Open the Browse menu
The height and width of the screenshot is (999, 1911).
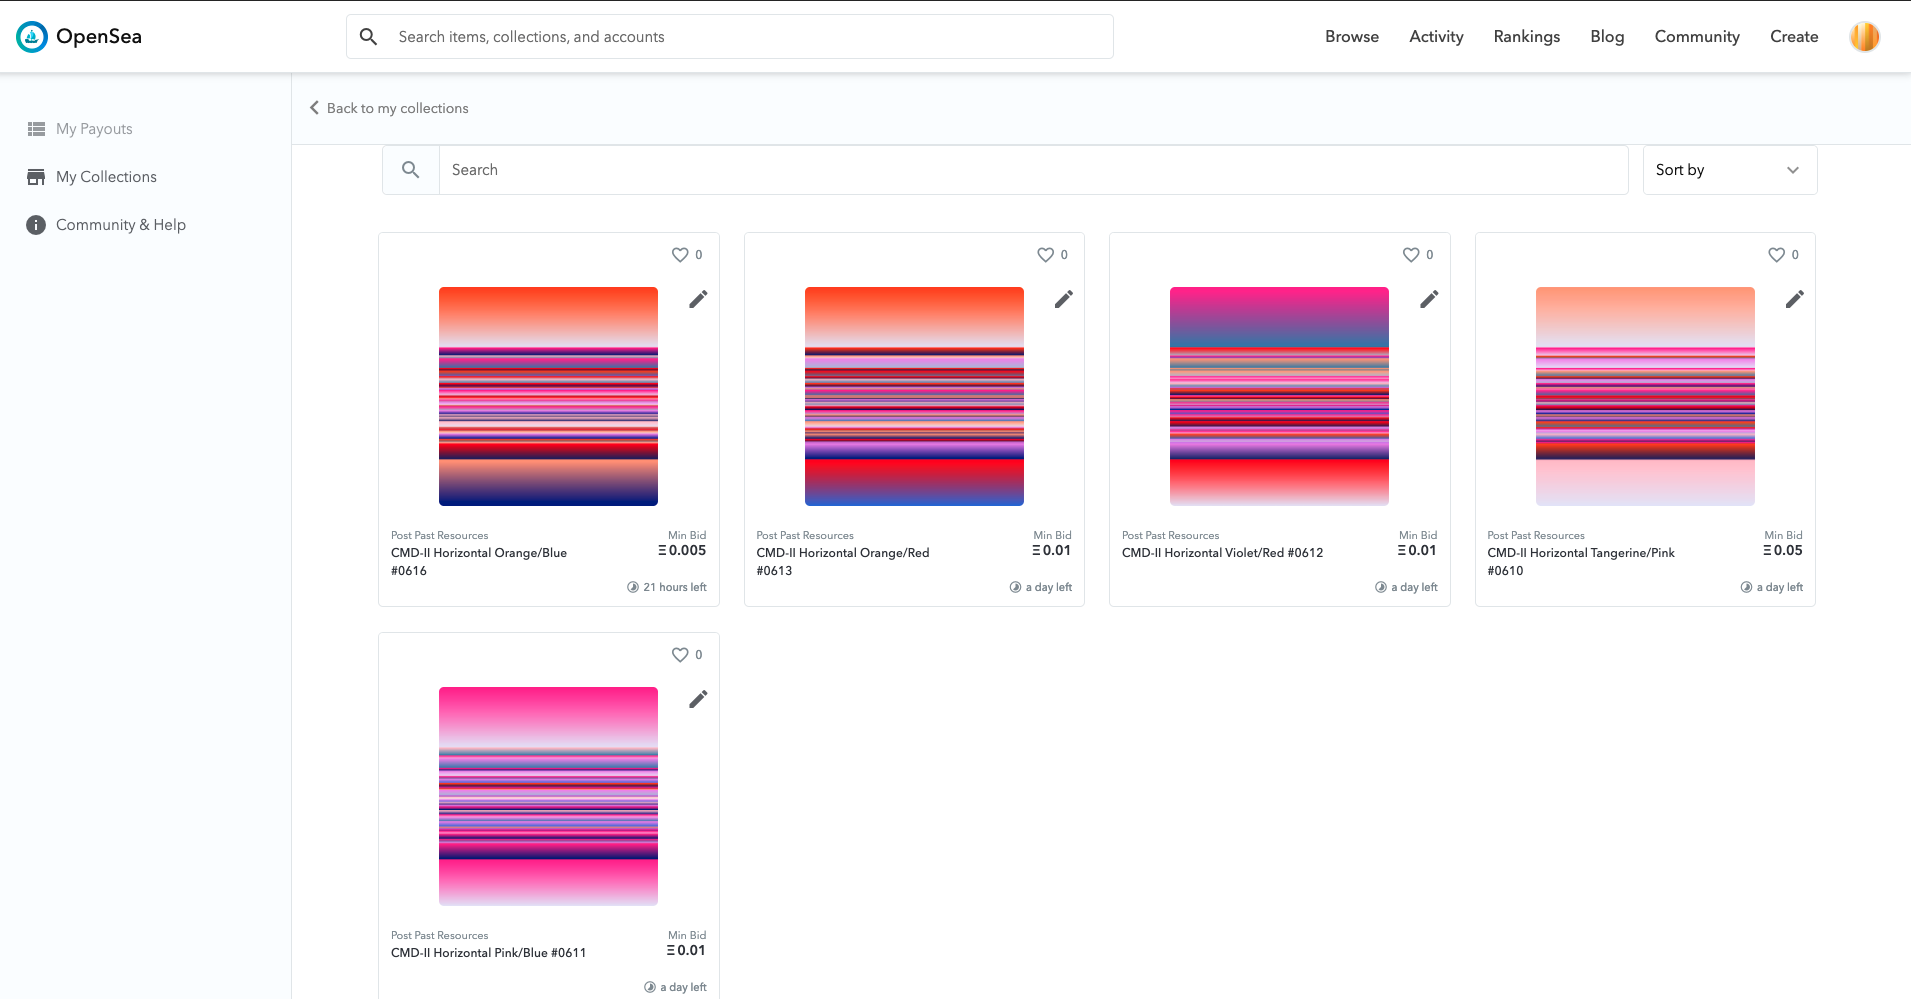pyautogui.click(x=1351, y=37)
